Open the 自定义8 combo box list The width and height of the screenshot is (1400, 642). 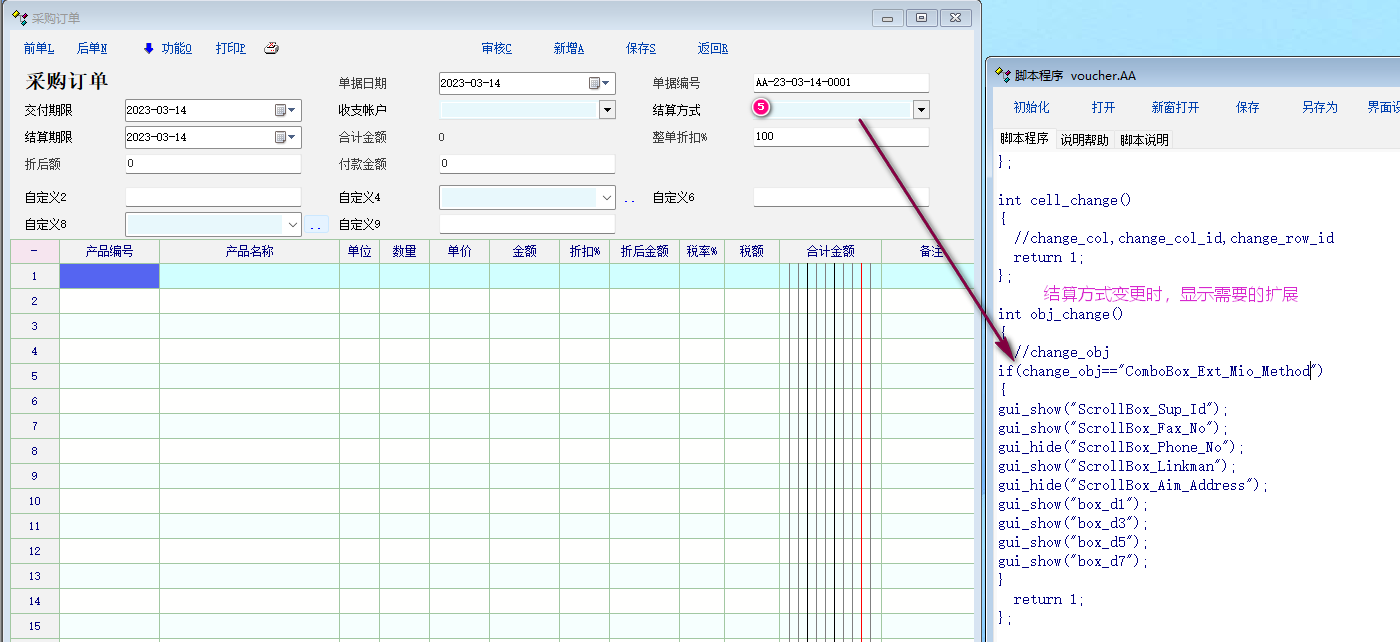(x=292, y=224)
